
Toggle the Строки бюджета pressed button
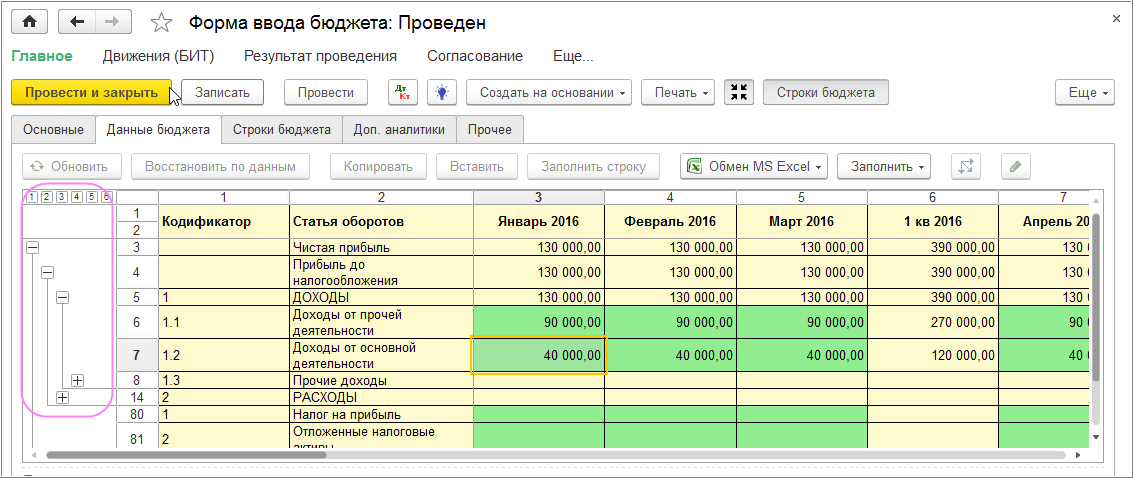point(825,92)
